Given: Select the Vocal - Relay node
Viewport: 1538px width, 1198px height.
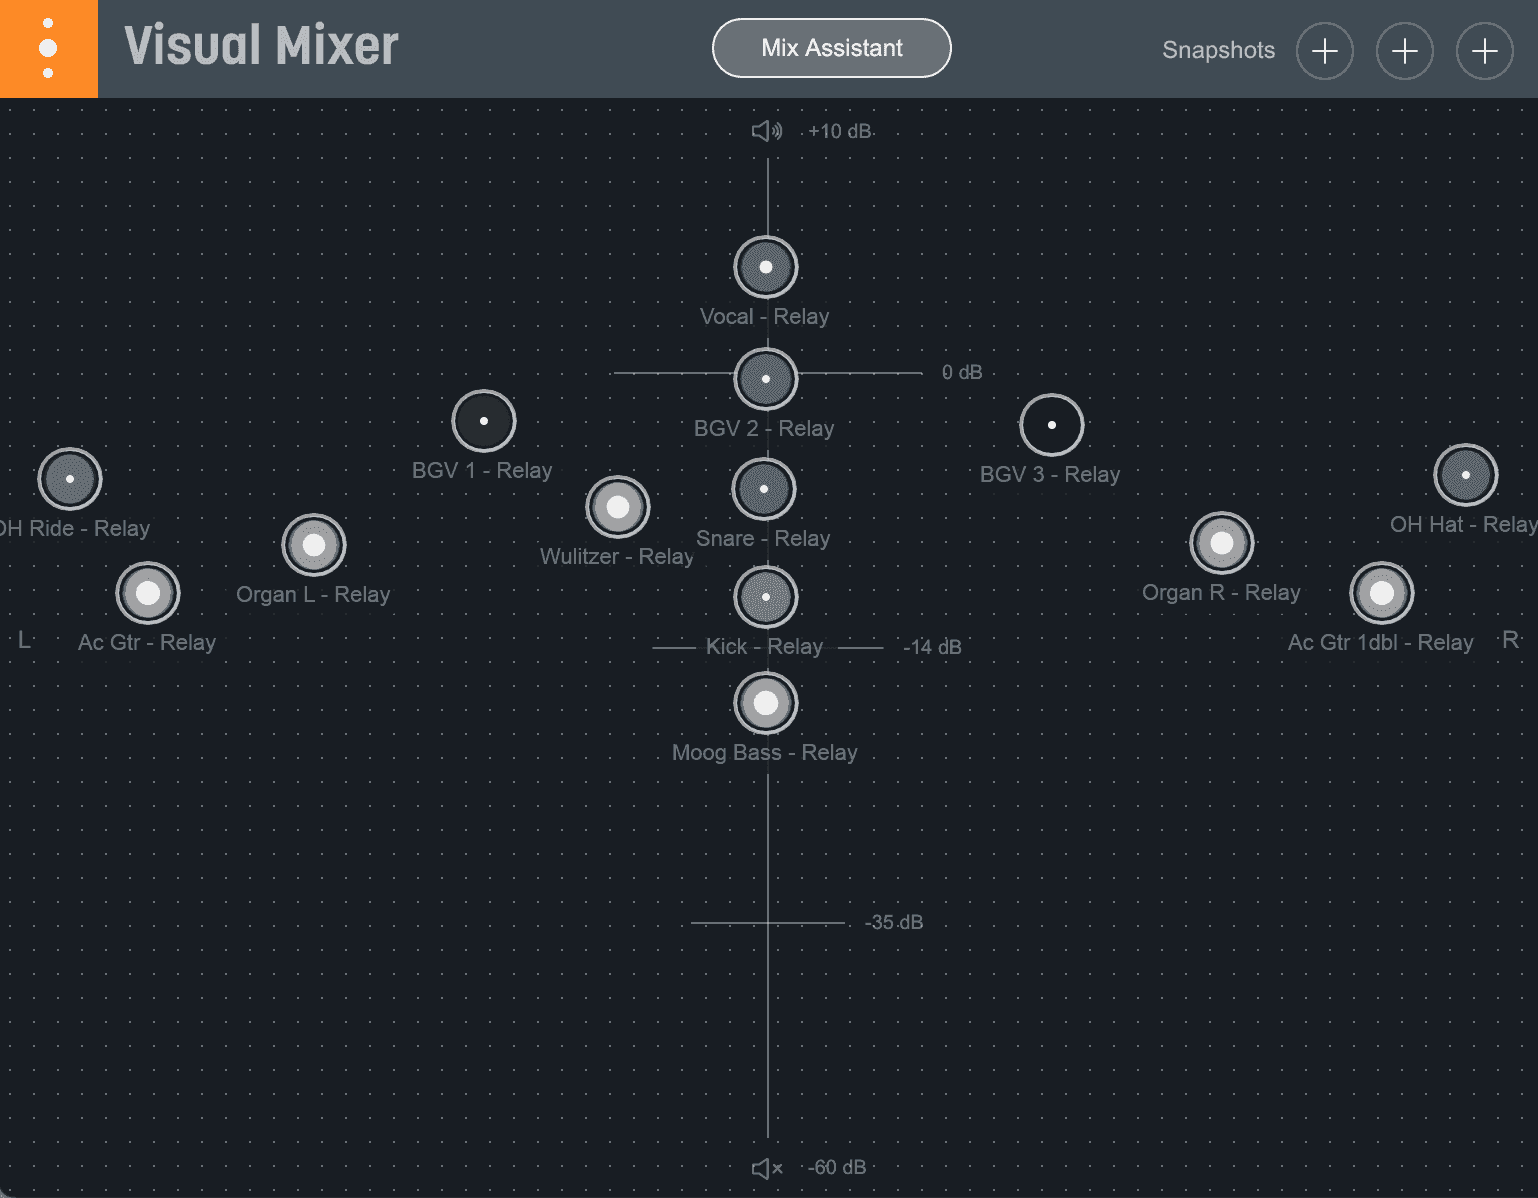Looking at the screenshot, I should coord(766,267).
